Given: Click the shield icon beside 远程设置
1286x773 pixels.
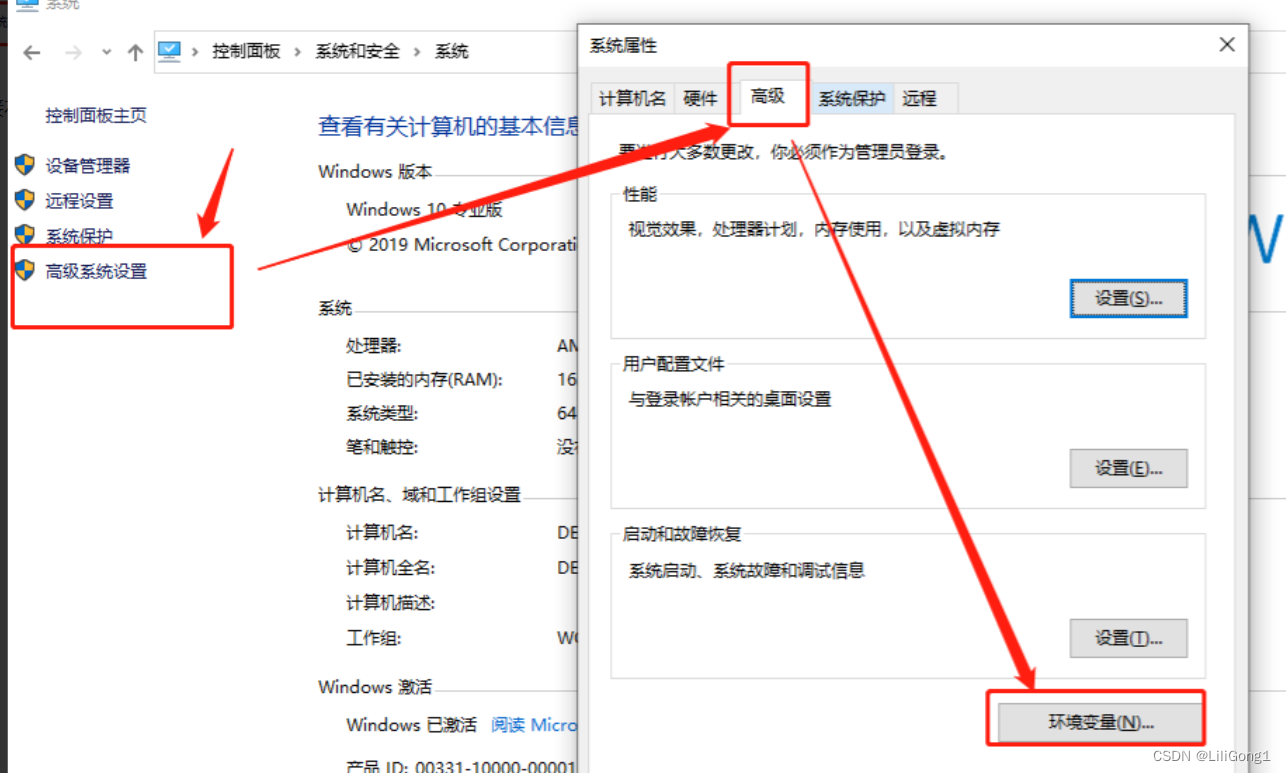Looking at the screenshot, I should click(x=24, y=200).
